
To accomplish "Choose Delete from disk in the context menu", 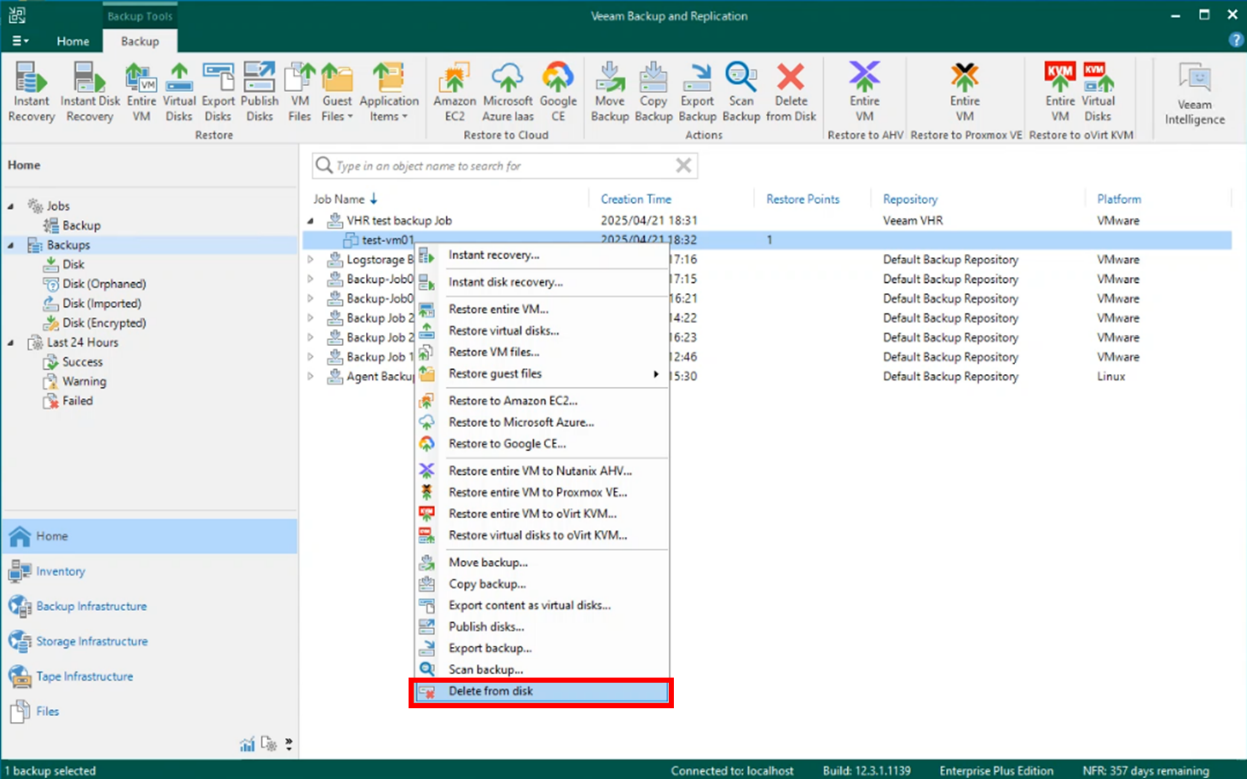I will point(541,691).
